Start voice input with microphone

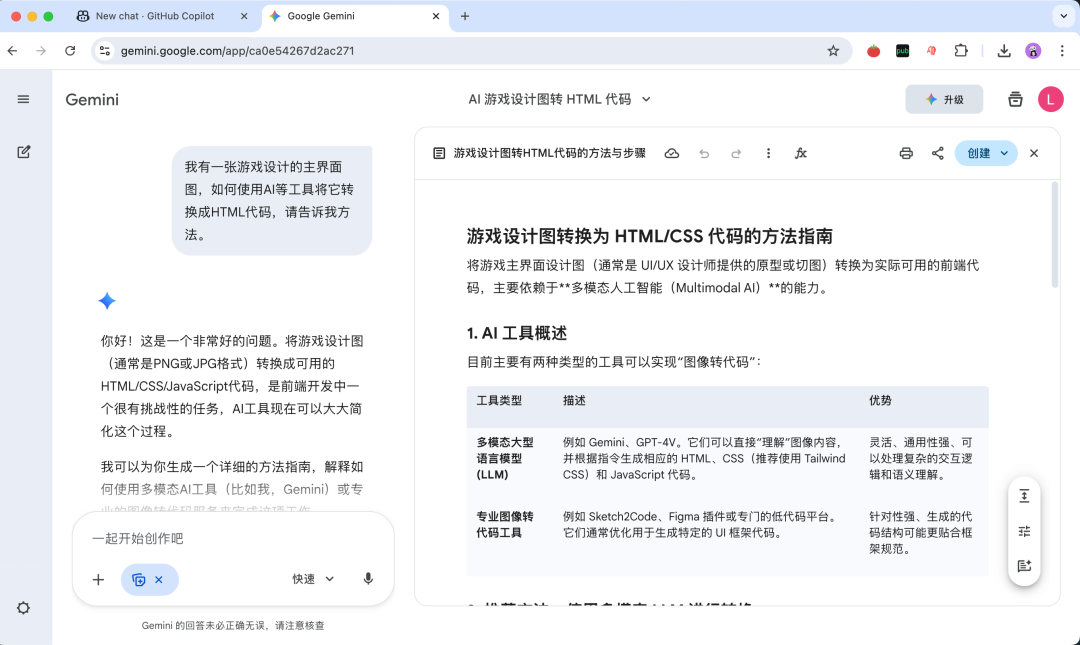point(368,579)
